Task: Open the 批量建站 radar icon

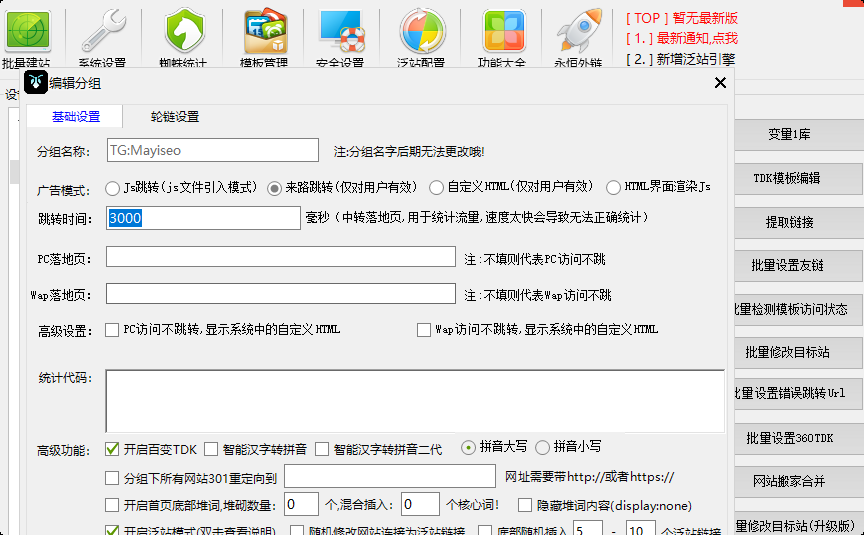Action: click(28, 31)
